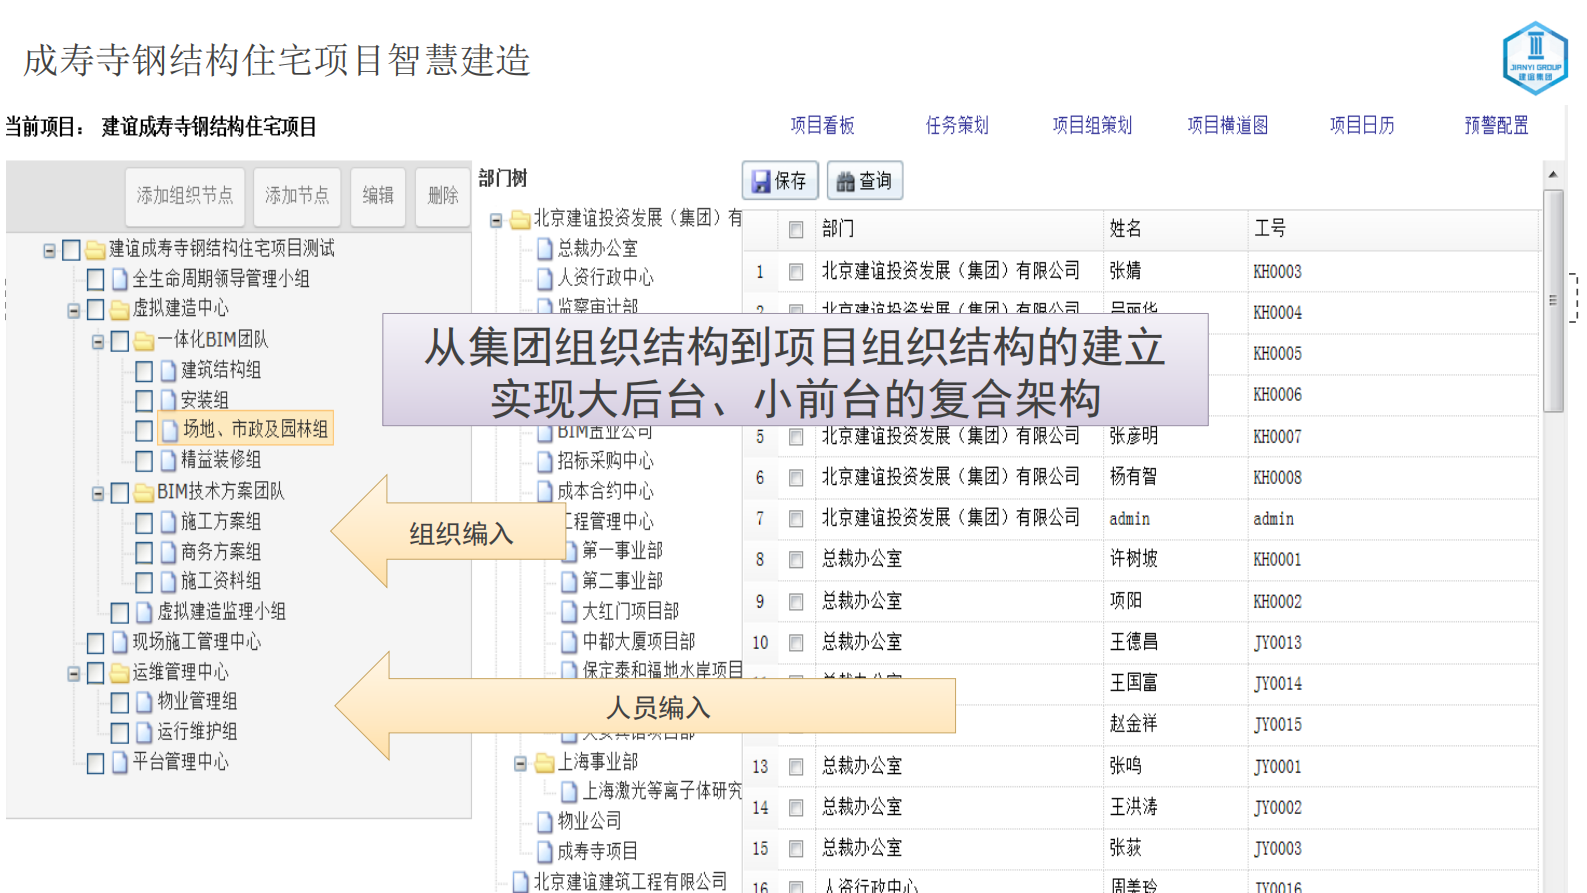Select 招标采购中心 in the department tree
The width and height of the screenshot is (1587, 893).
click(x=605, y=461)
